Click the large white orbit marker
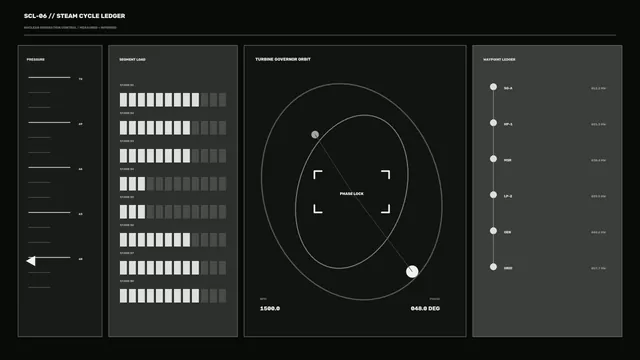The image size is (640, 360). [x=412, y=271]
